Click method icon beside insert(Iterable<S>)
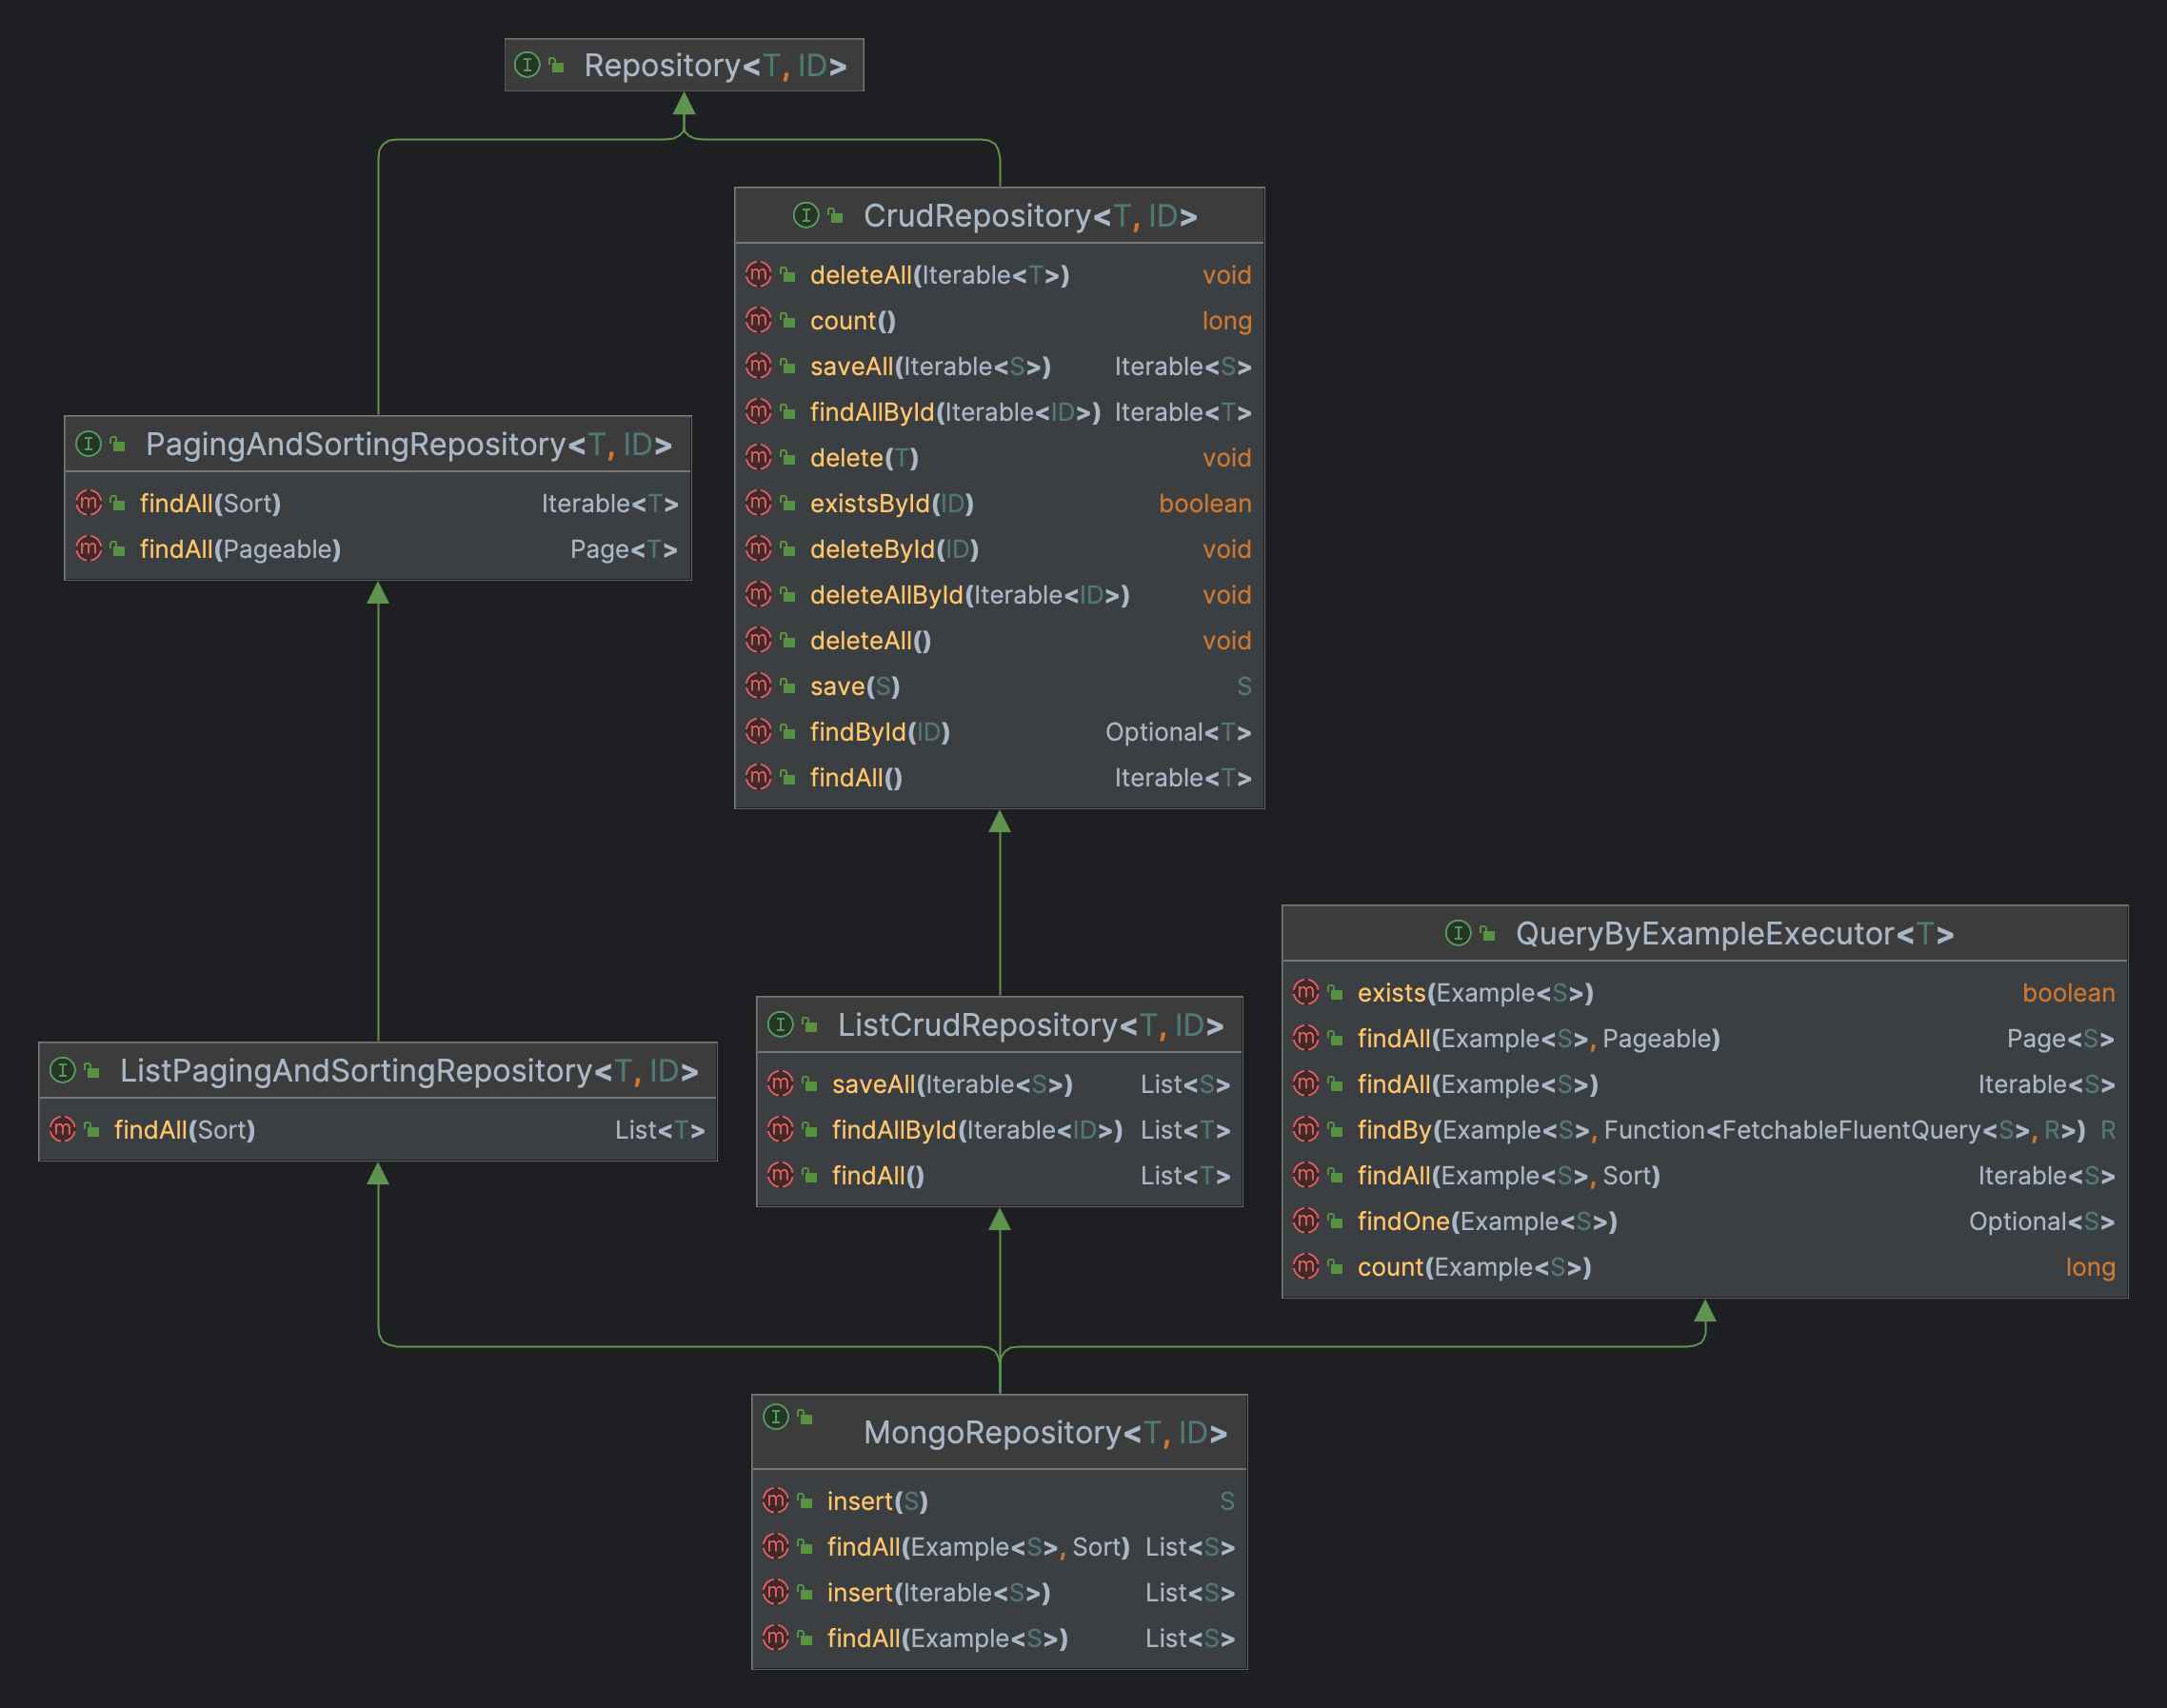Viewport: 2167px width, 1708px height. pos(776,1591)
